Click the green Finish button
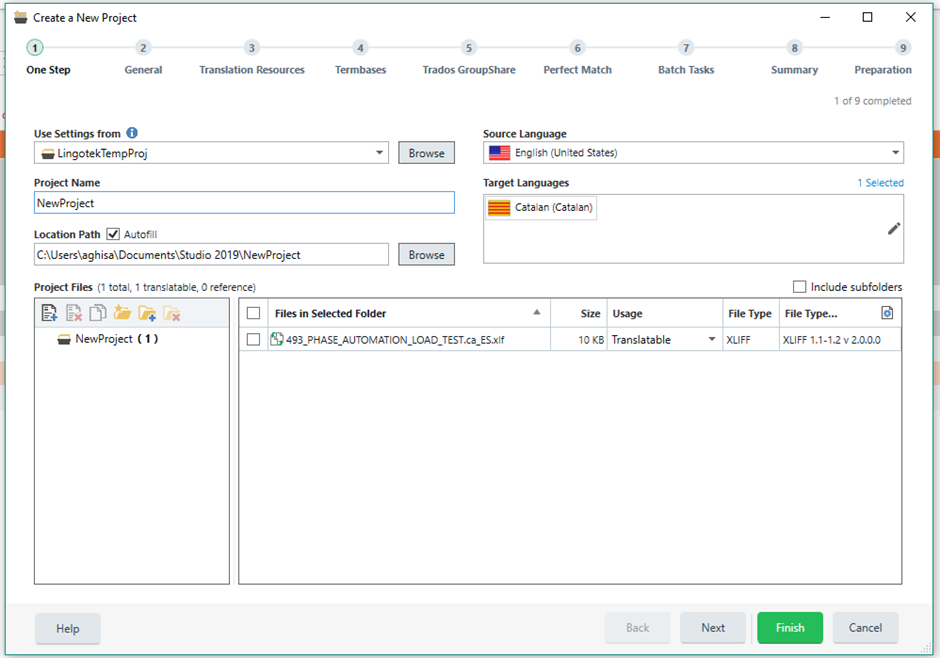The height and width of the screenshot is (658, 940). pos(790,627)
